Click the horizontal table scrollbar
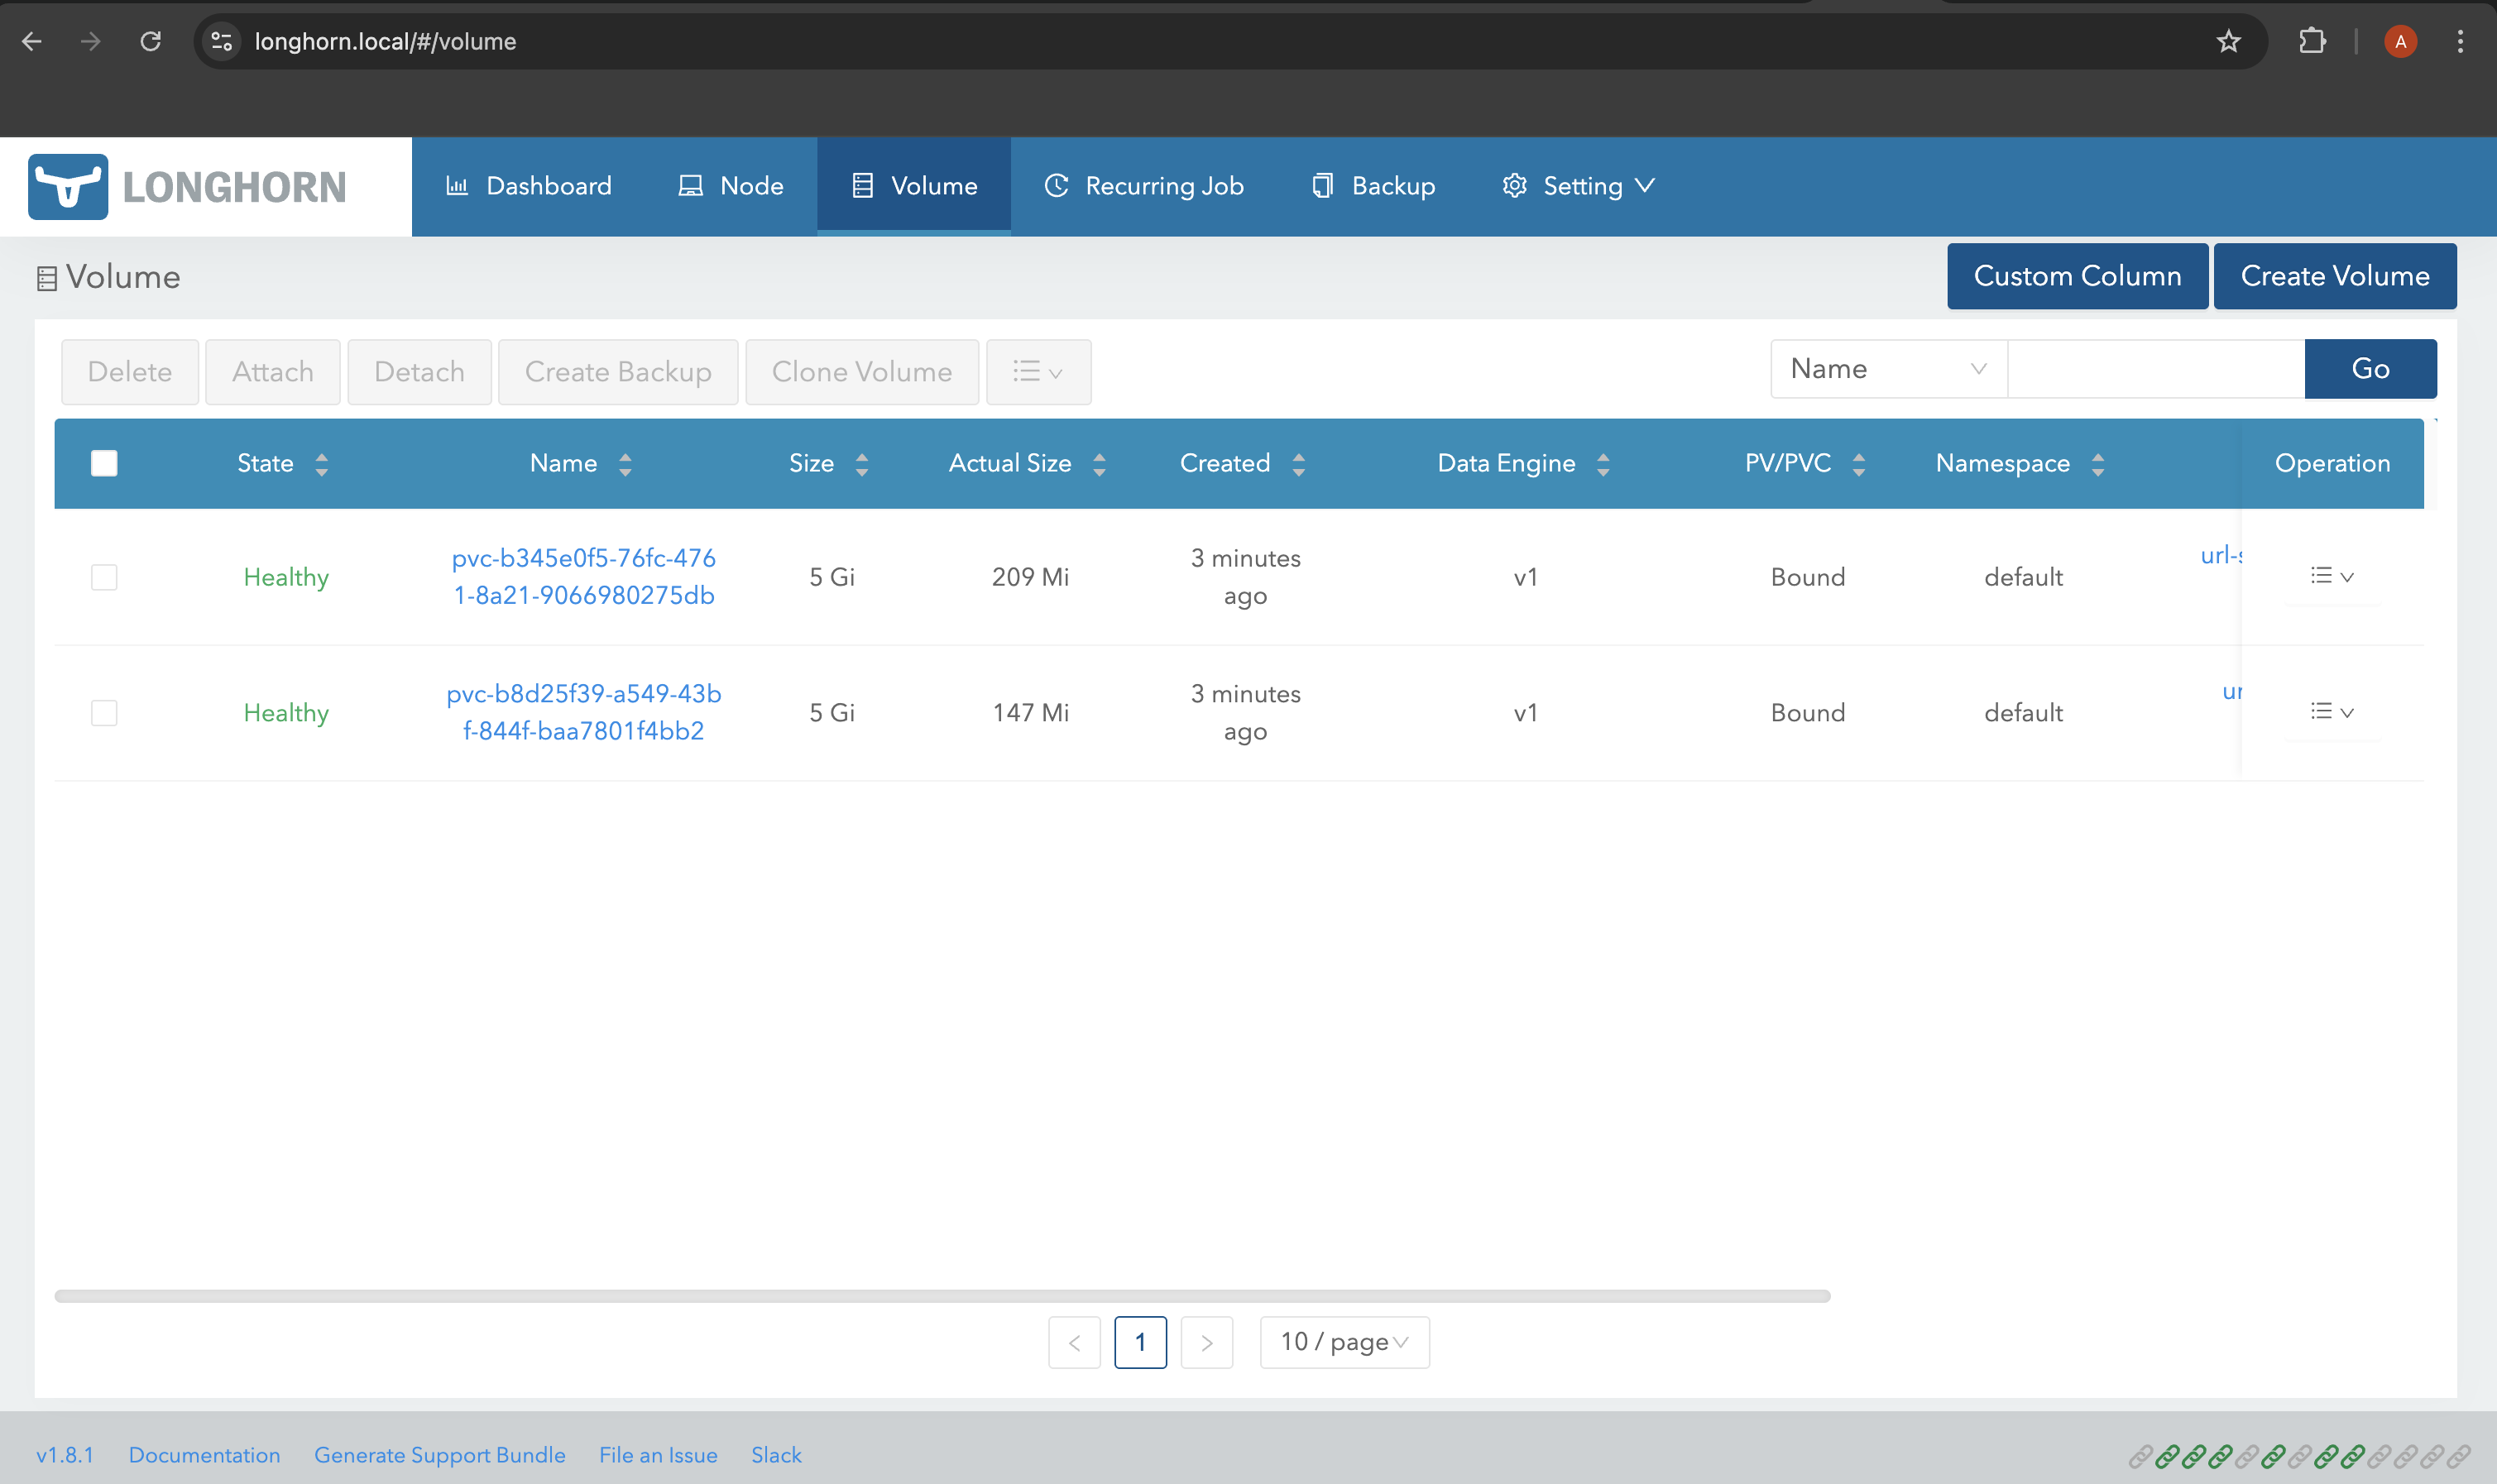This screenshot has height=1484, width=2497. click(x=941, y=1296)
